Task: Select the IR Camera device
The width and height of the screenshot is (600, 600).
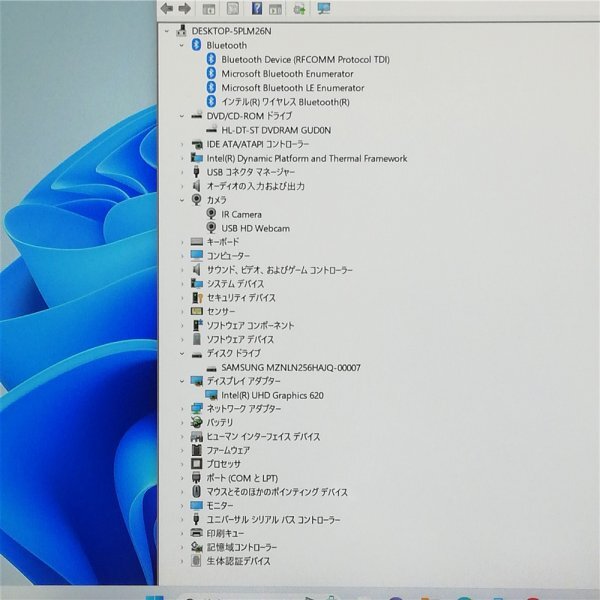Action: [x=241, y=214]
